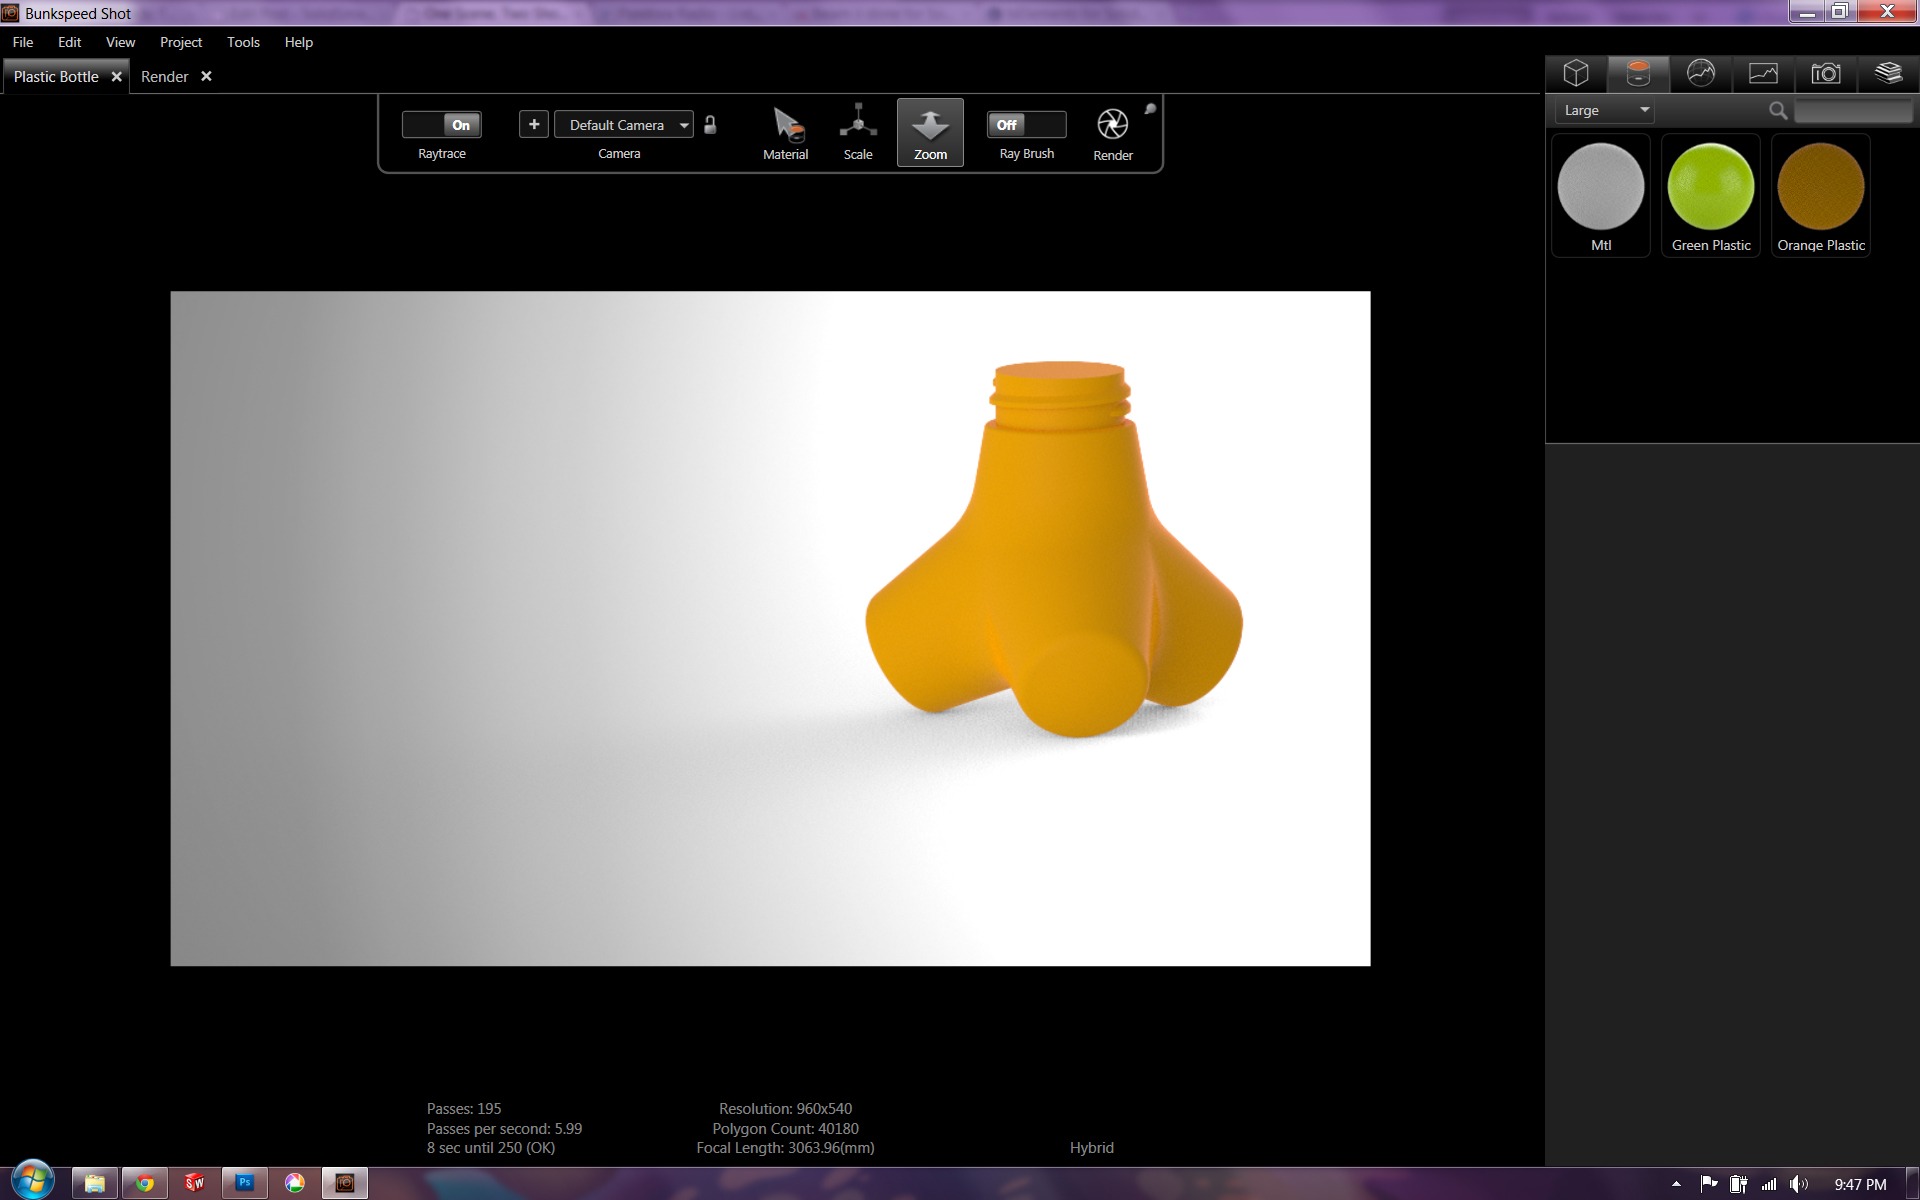
Task: Open the Large thumbnail size dropdown
Action: [x=1604, y=110]
